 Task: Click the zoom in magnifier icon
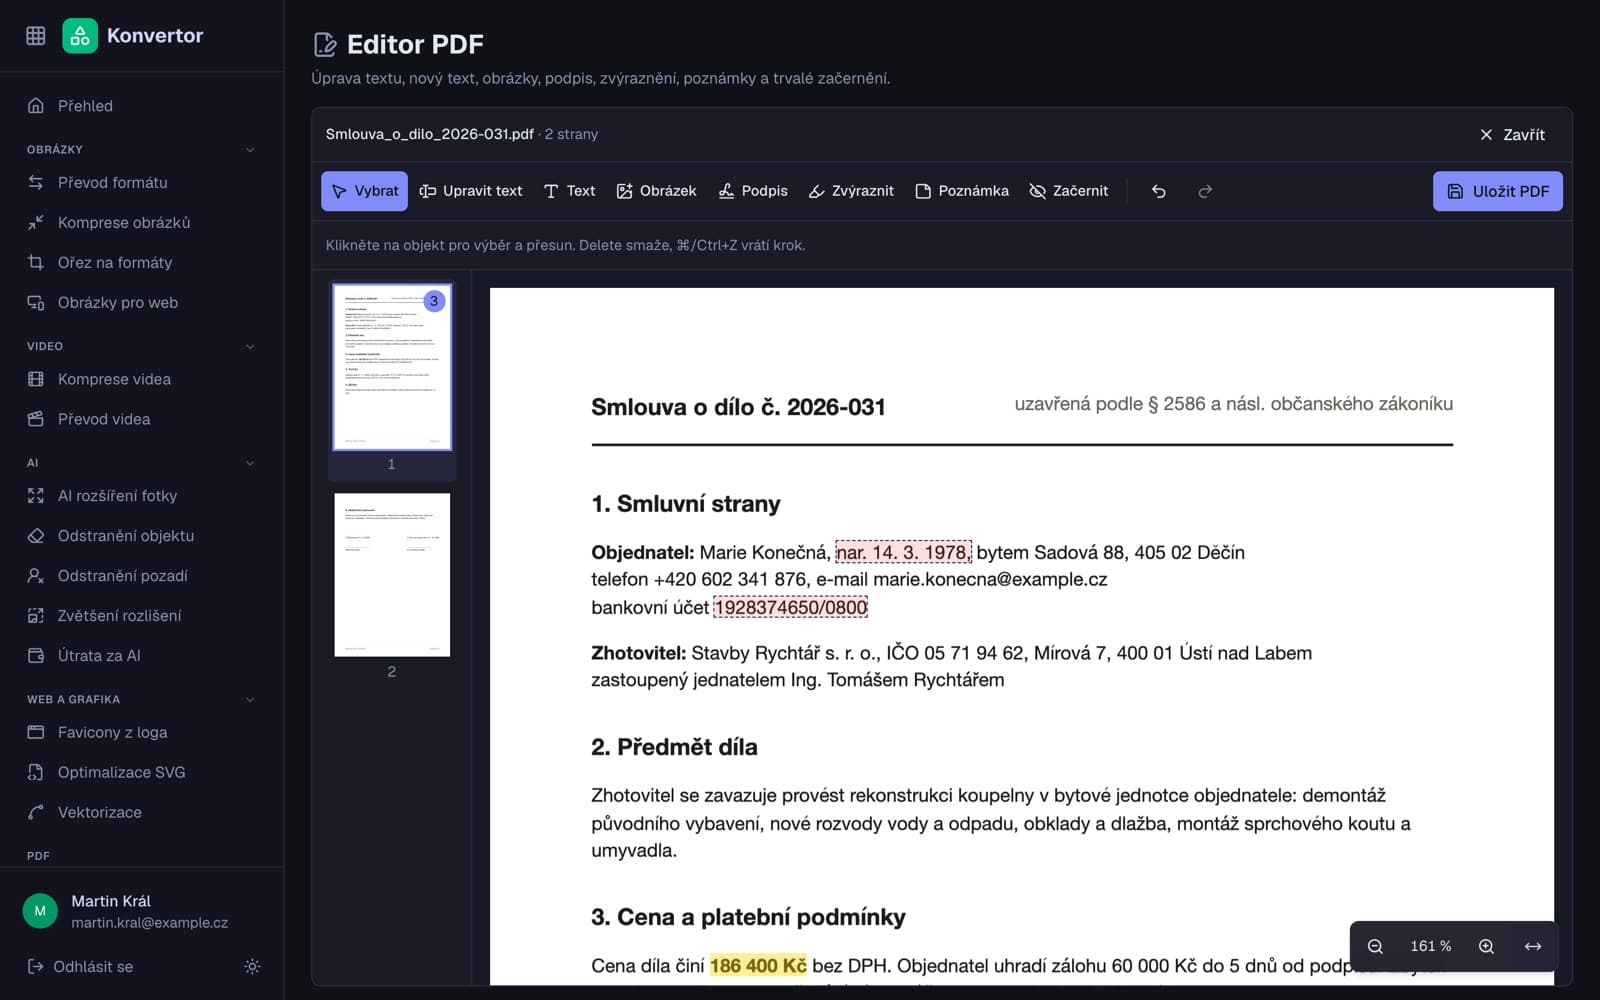coord(1486,946)
